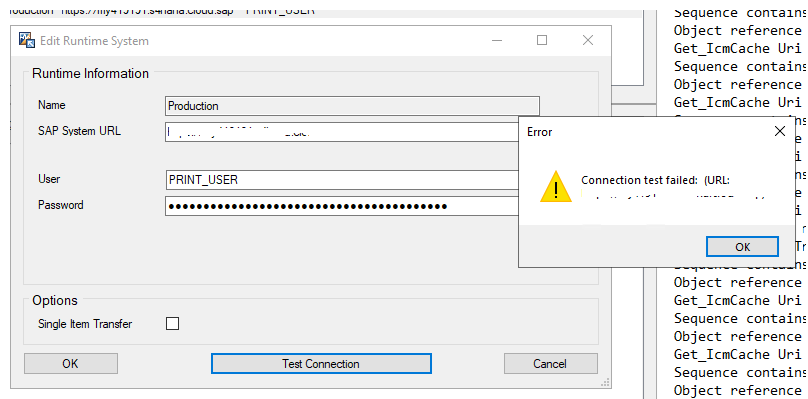Select the User field with PRINT_USER
The image size is (808, 399).
(342, 180)
